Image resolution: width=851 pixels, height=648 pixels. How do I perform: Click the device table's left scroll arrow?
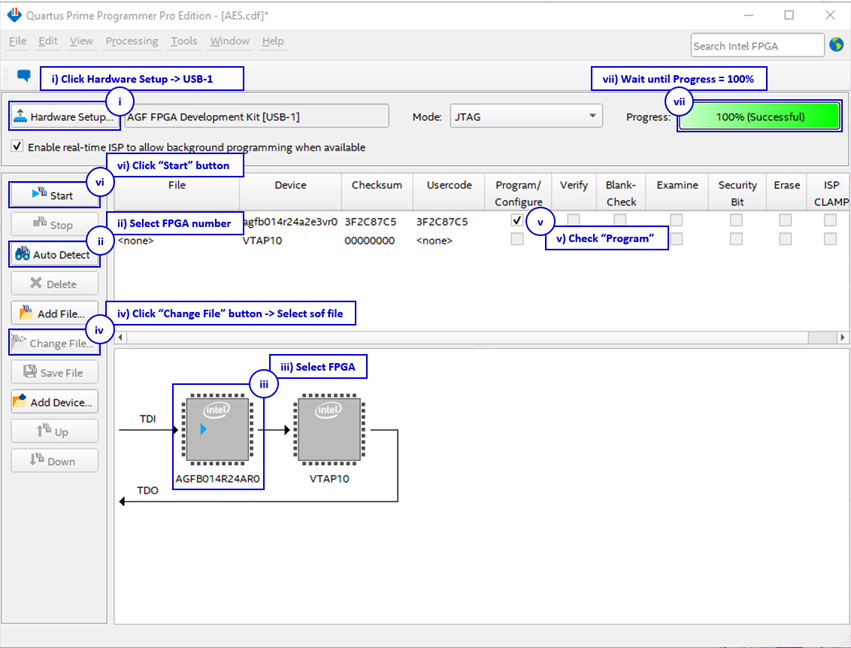tap(120, 337)
